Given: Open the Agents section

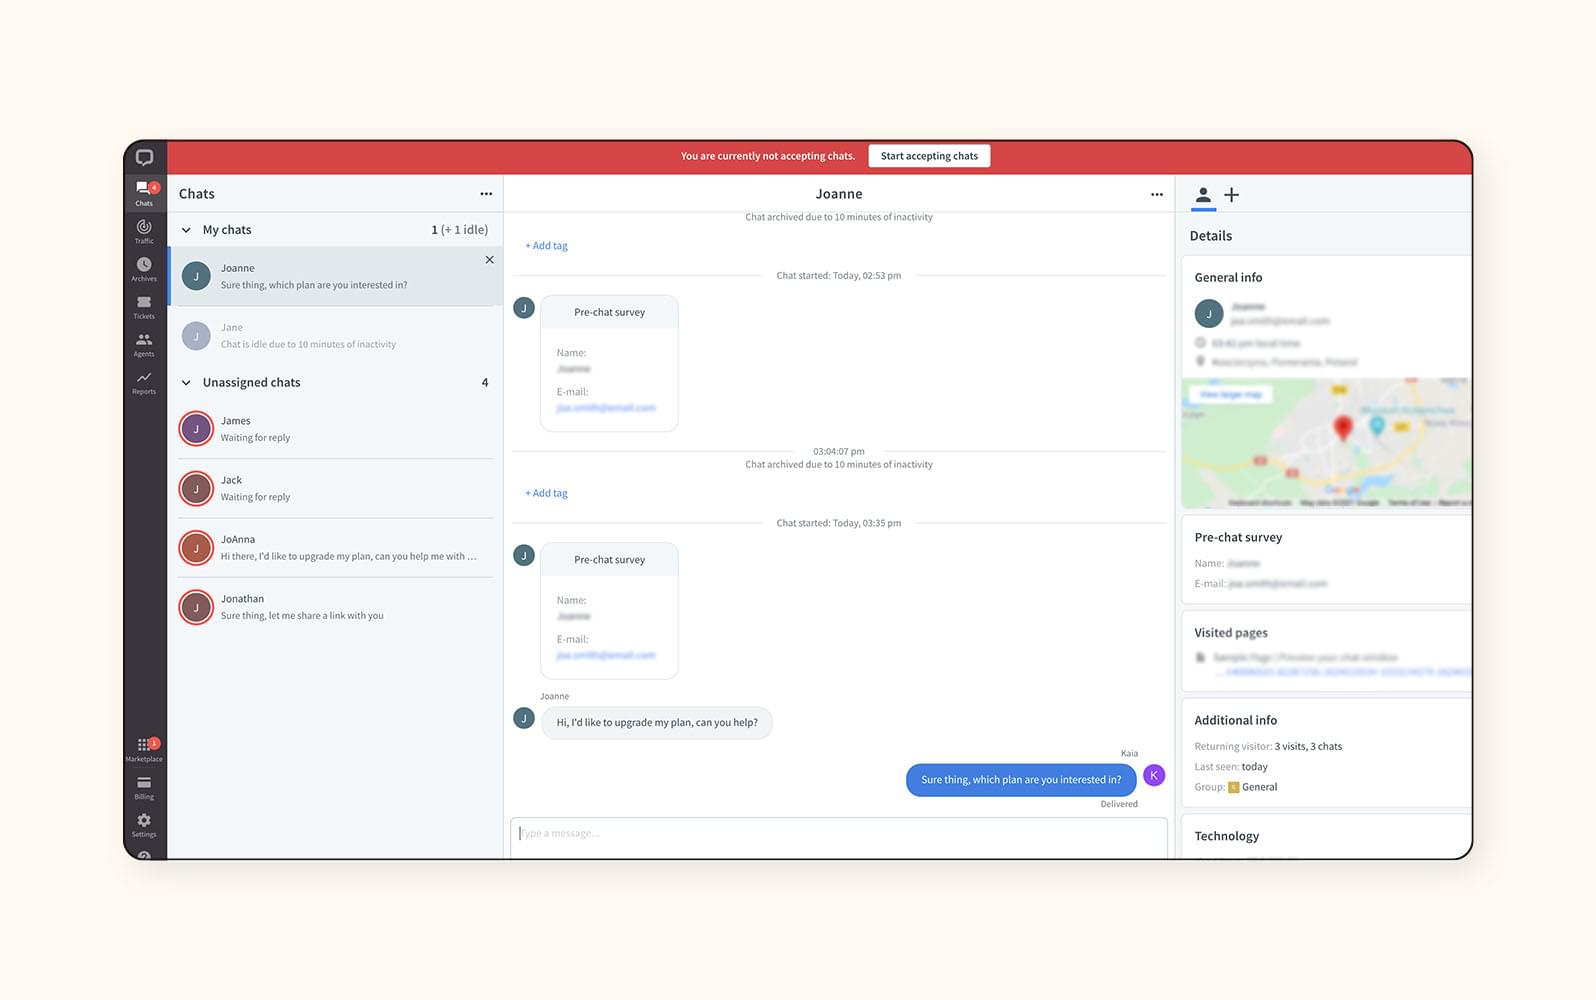Looking at the screenshot, I should (144, 345).
